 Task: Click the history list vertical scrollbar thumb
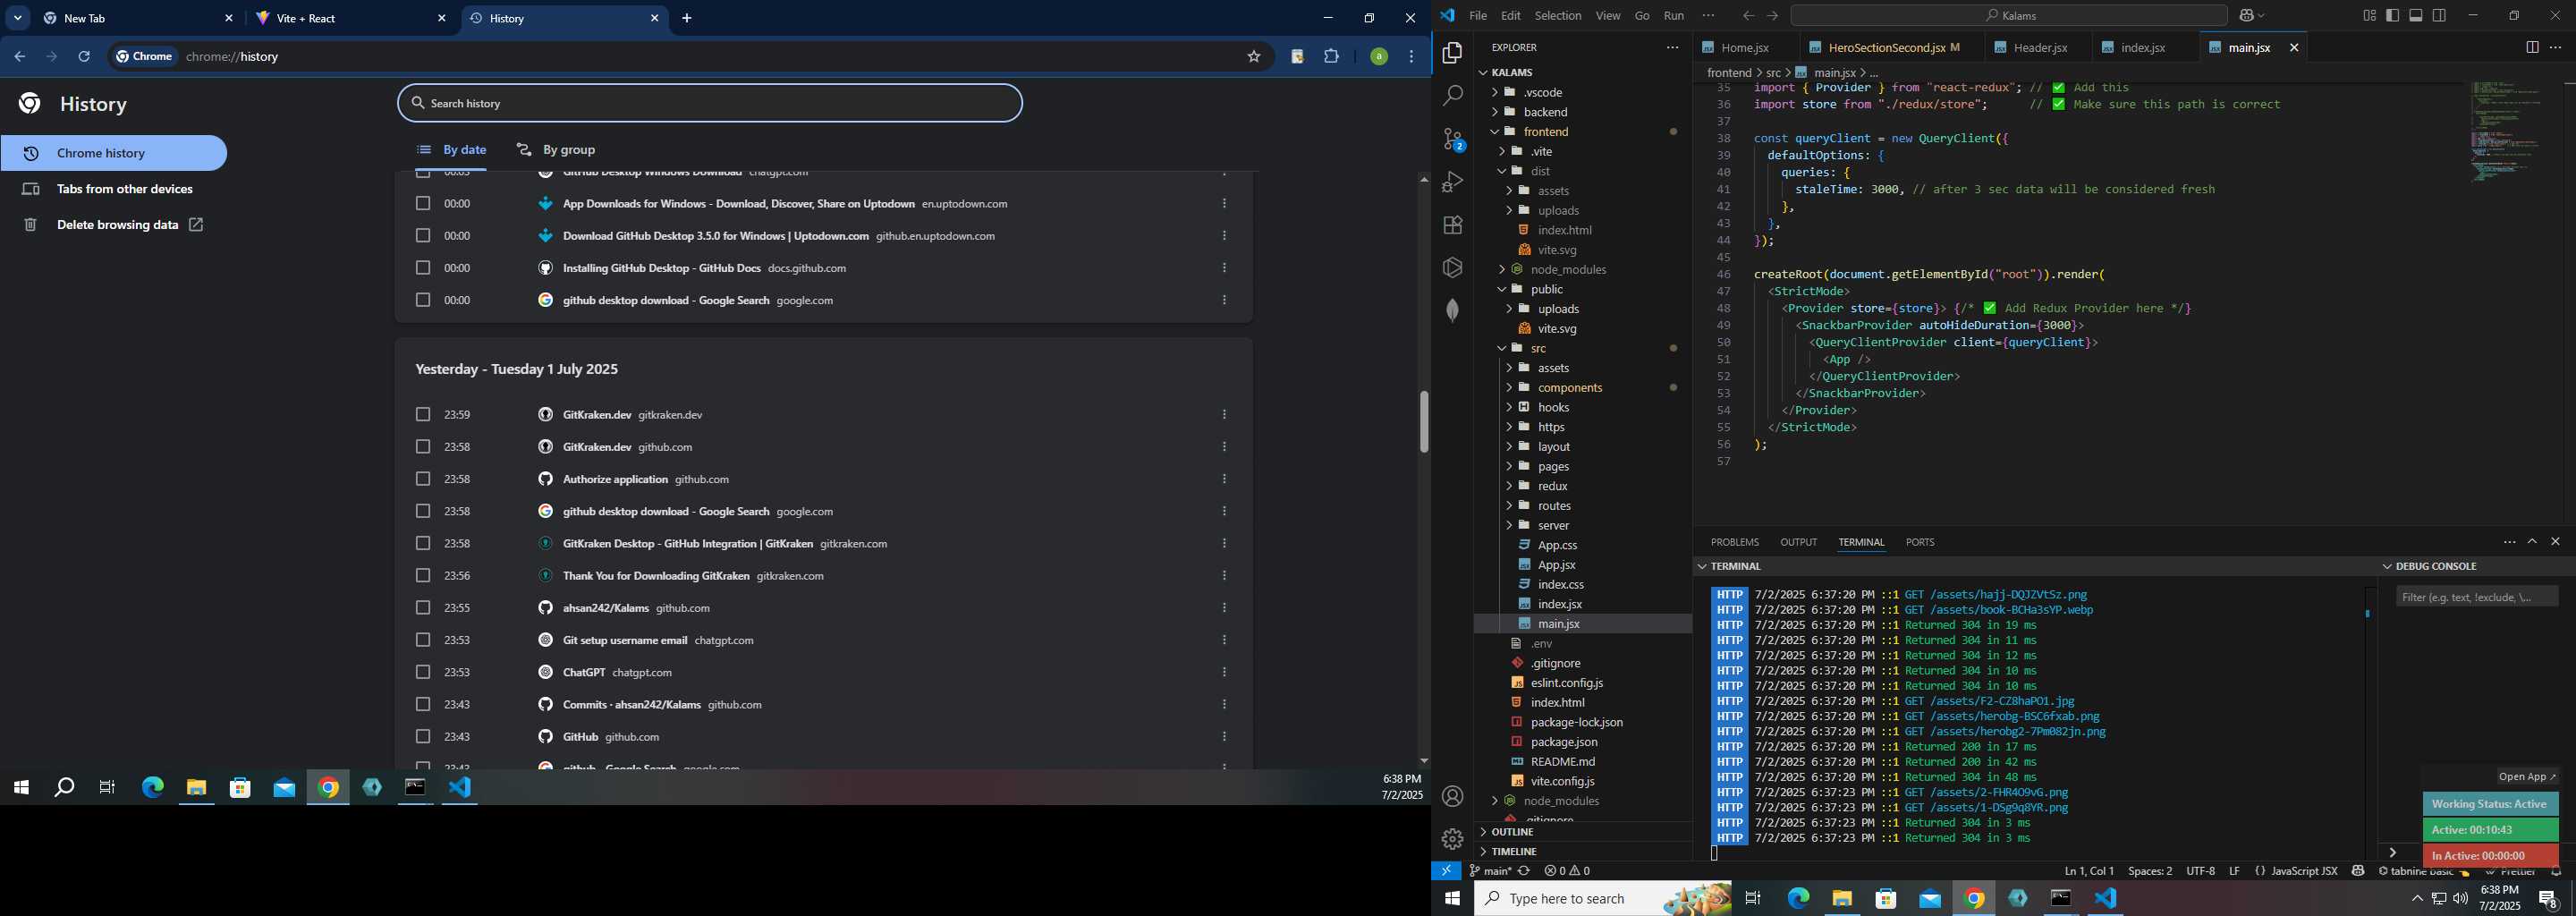coord(1423,422)
